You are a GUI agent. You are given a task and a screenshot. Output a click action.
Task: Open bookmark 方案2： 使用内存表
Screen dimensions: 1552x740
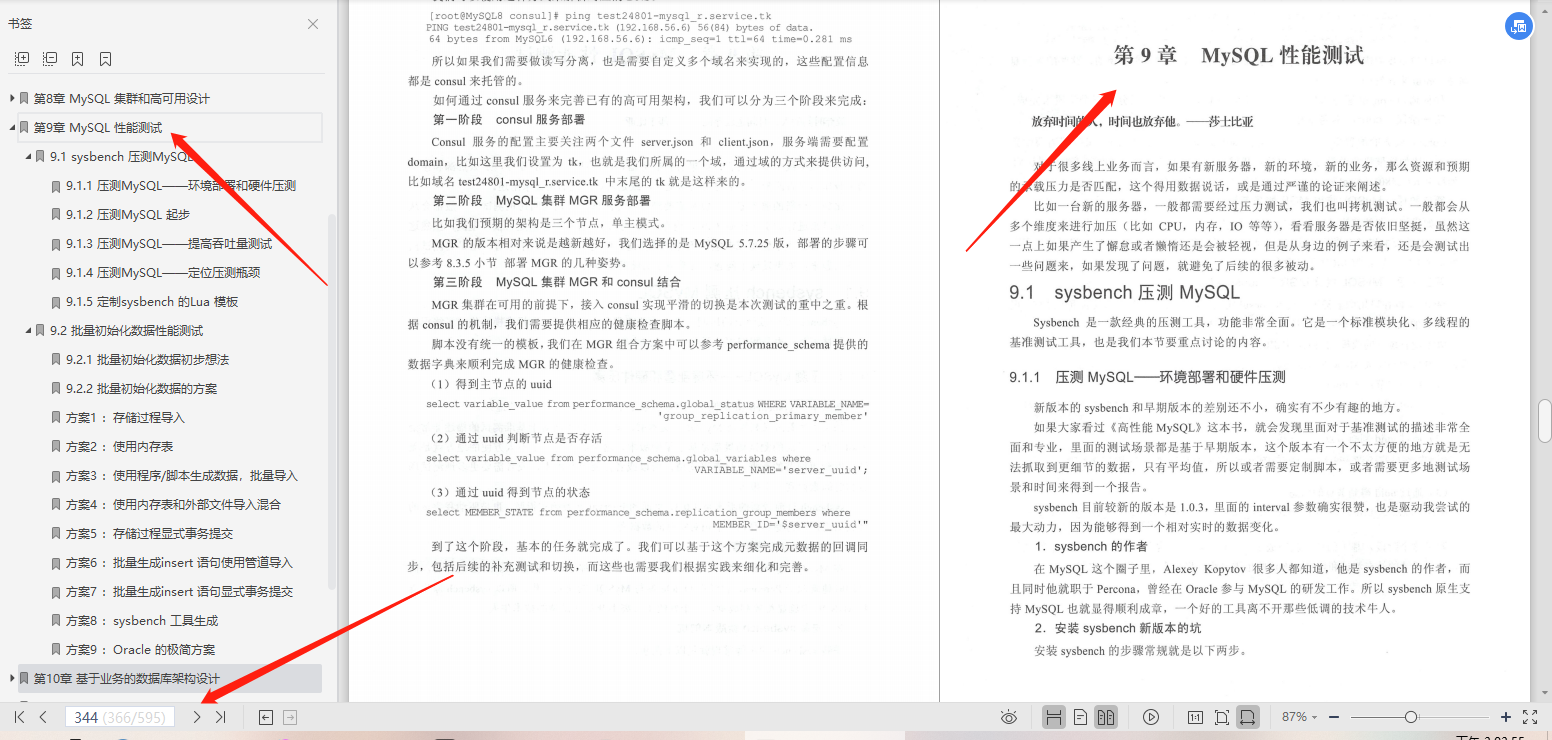click(x=120, y=447)
